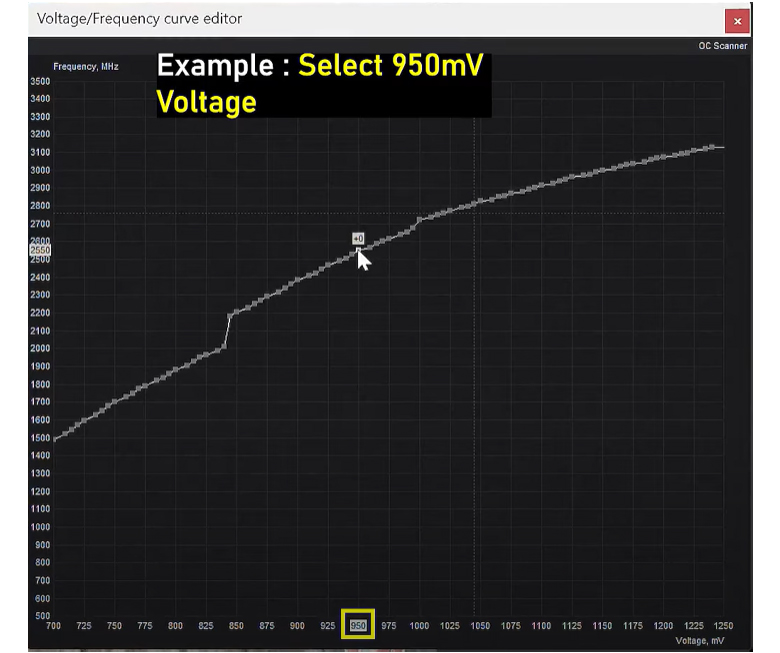This screenshot has width=780, height=653.
Task: Select the curve point at 950 mV
Action: pos(358,250)
